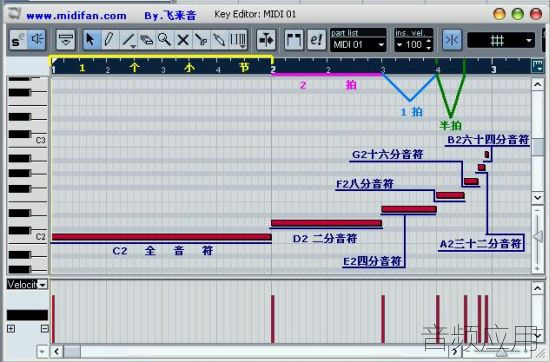Toggle acoustic feedback speaker button
550x362 pixels.
click(x=36, y=40)
